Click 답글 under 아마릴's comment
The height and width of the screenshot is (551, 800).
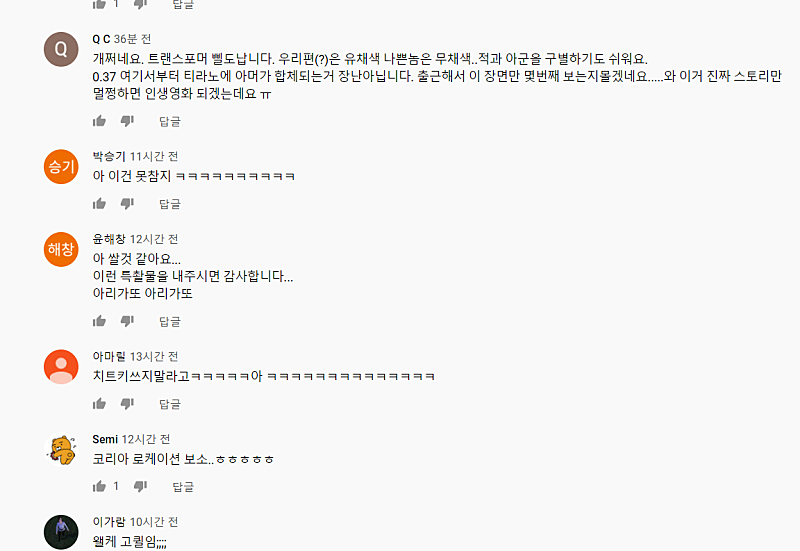point(170,404)
